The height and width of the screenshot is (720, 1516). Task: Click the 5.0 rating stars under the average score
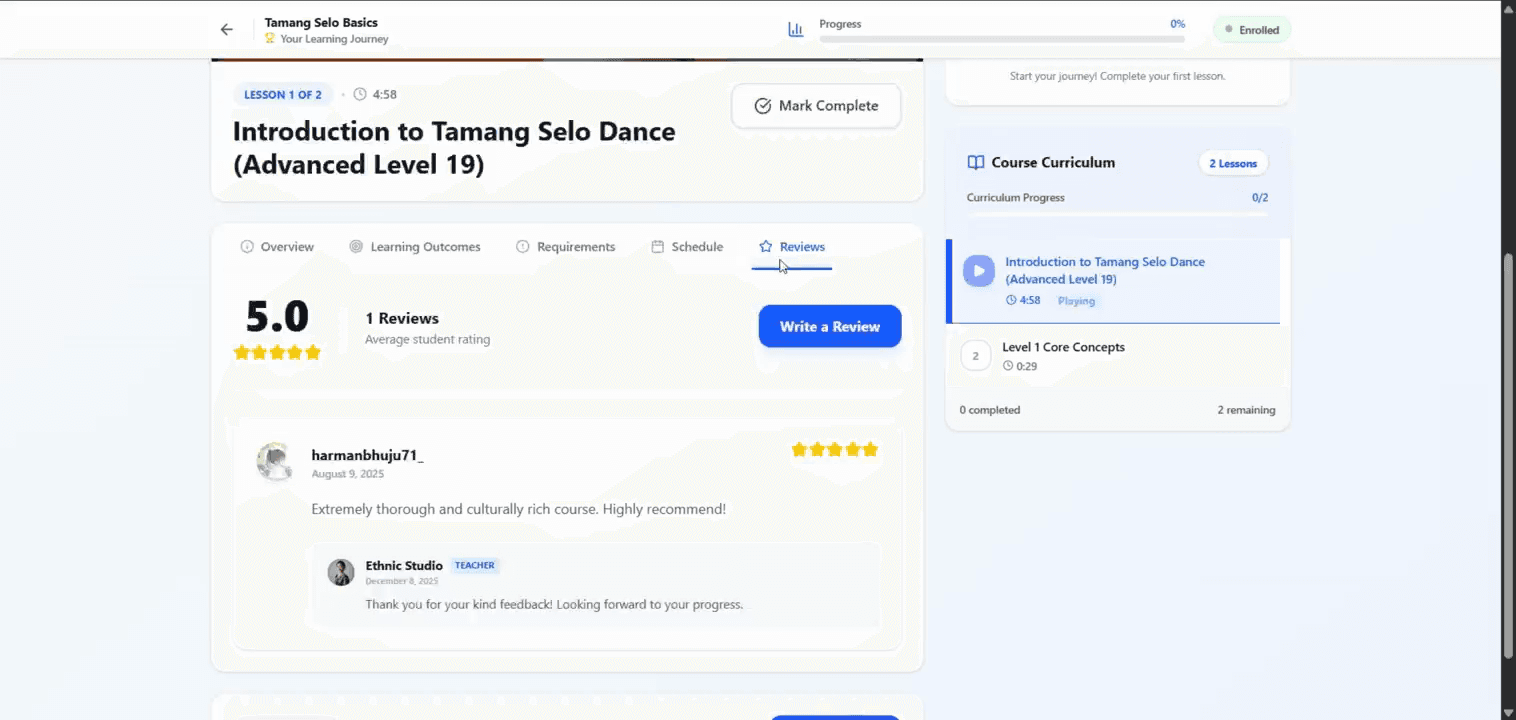277,352
